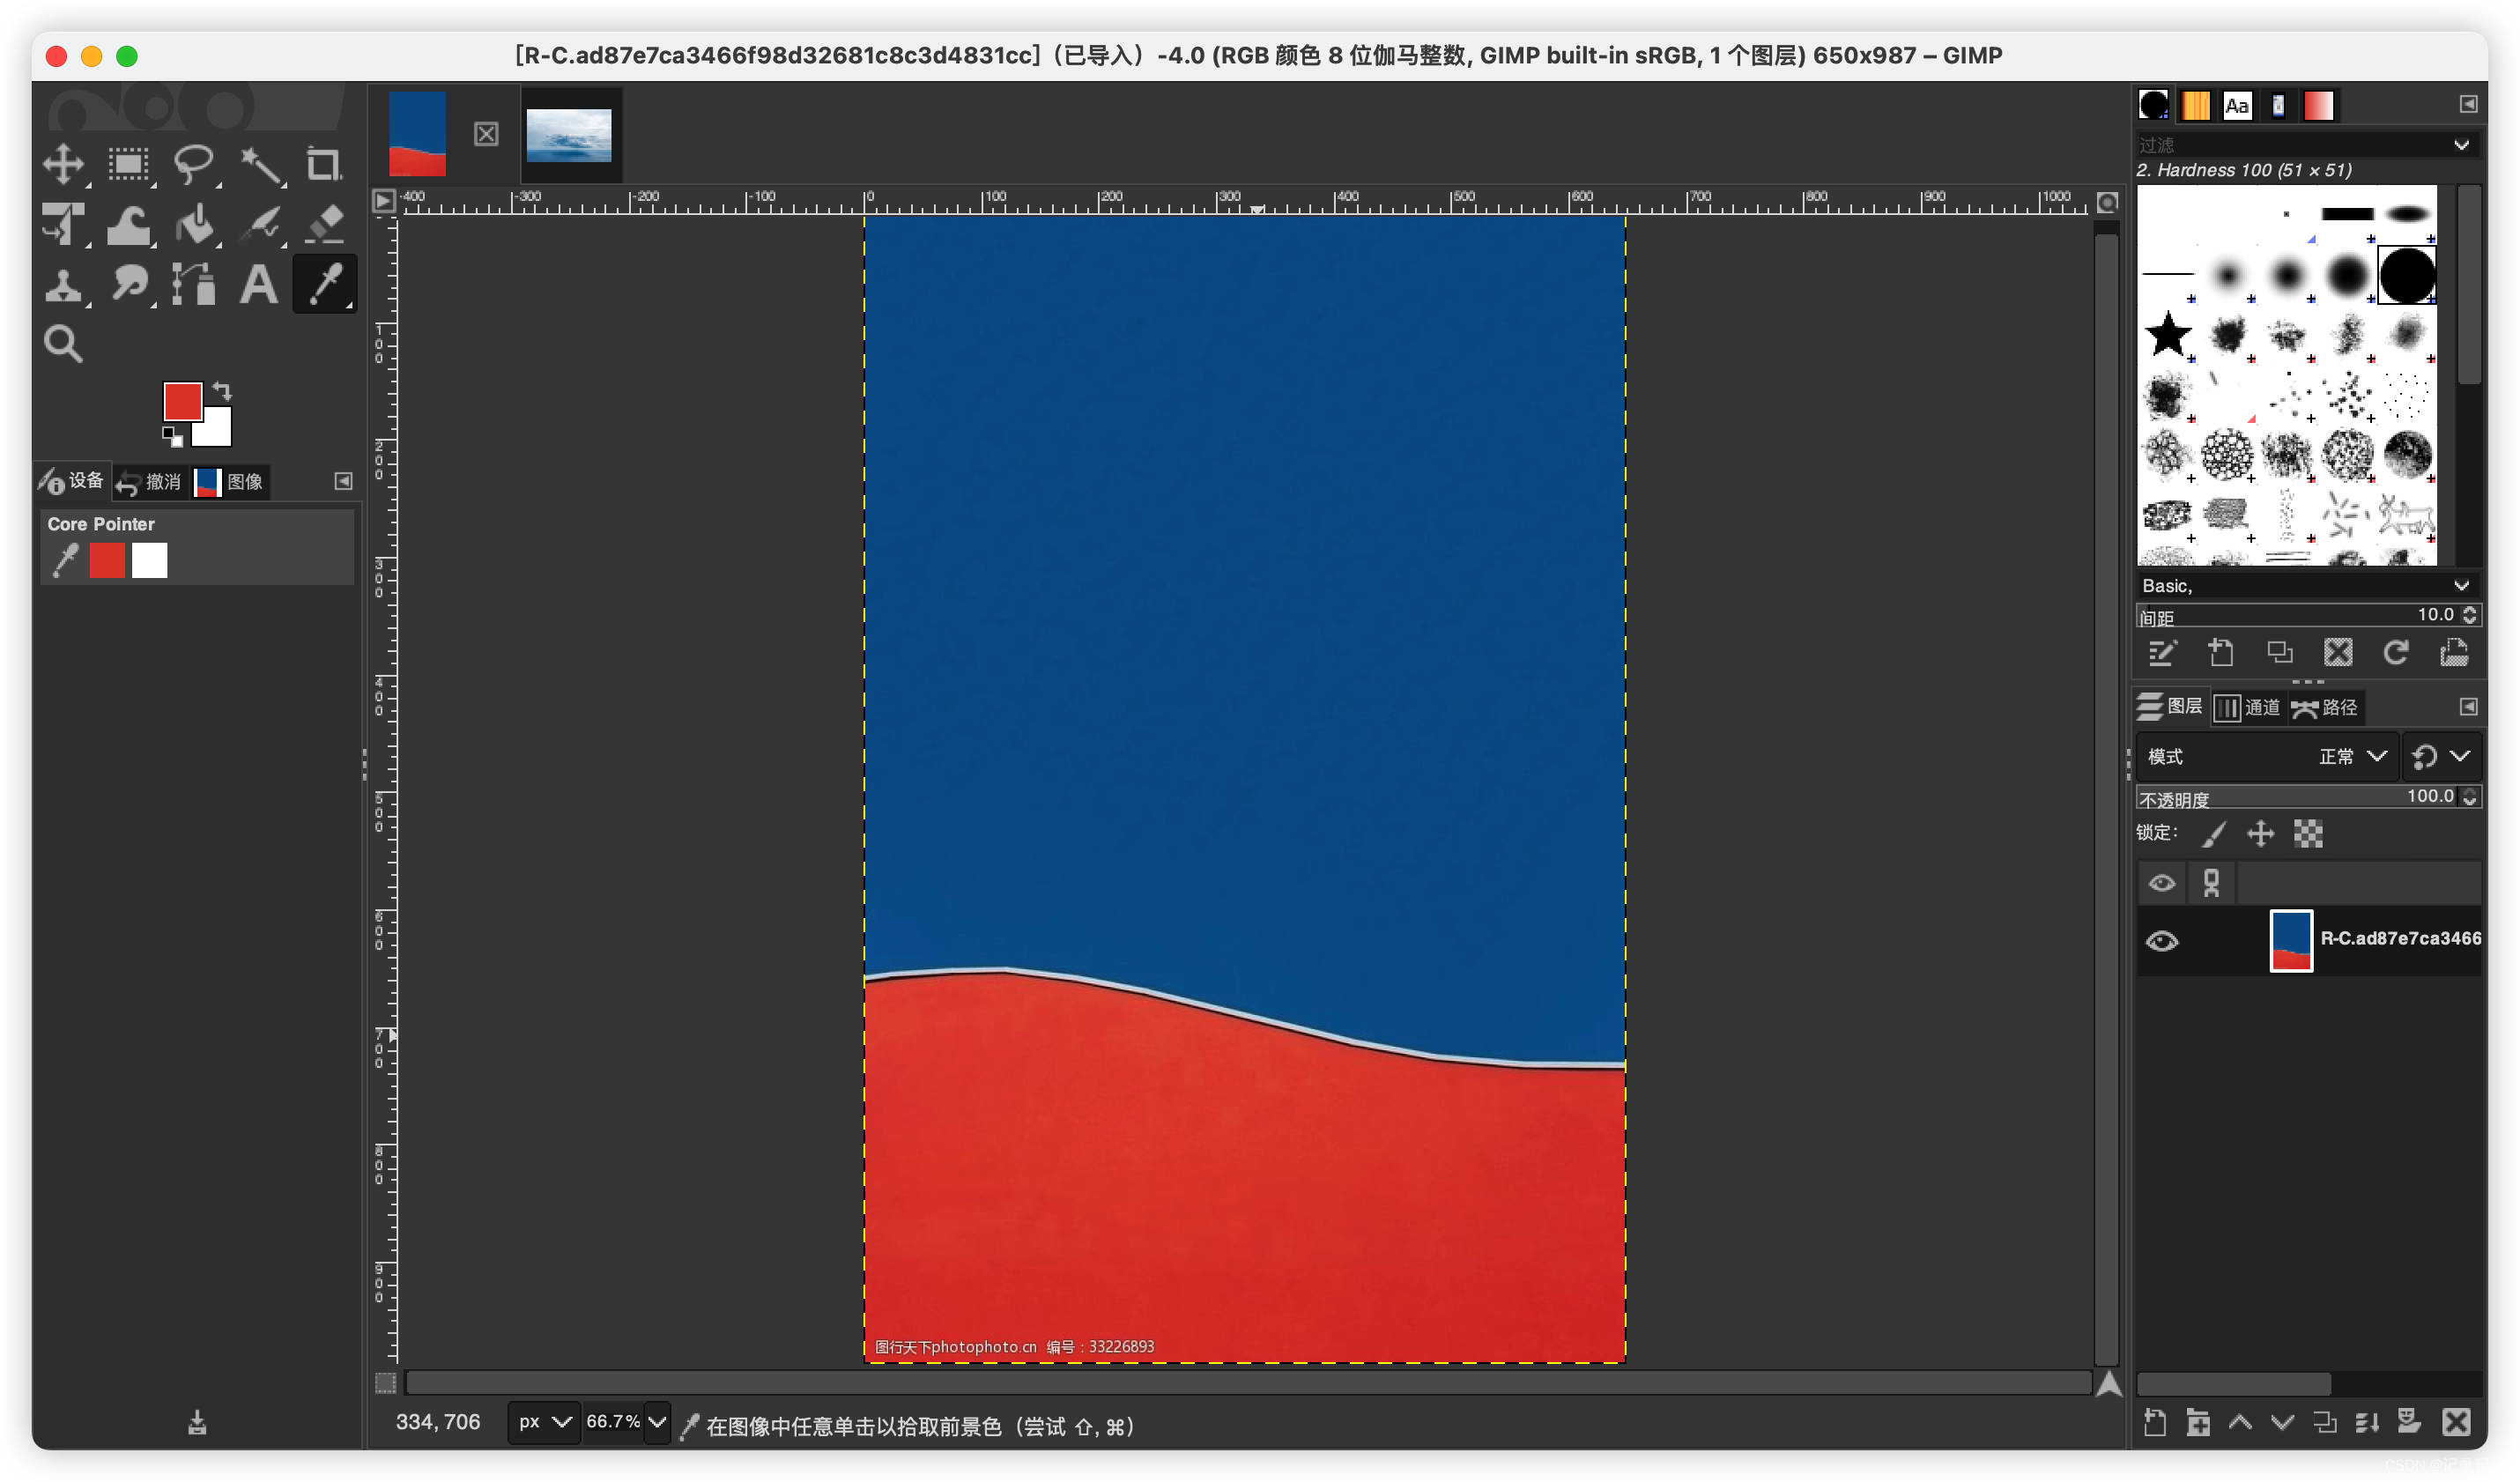Select the Rectangle Select tool
Screen dimensions: 2520x1482
pos(128,165)
